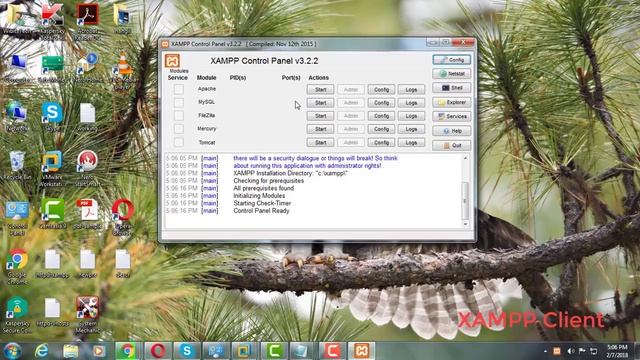Viewport: 640px width, 360px height.
Task: Open the Windows Services button
Action: pos(451,116)
